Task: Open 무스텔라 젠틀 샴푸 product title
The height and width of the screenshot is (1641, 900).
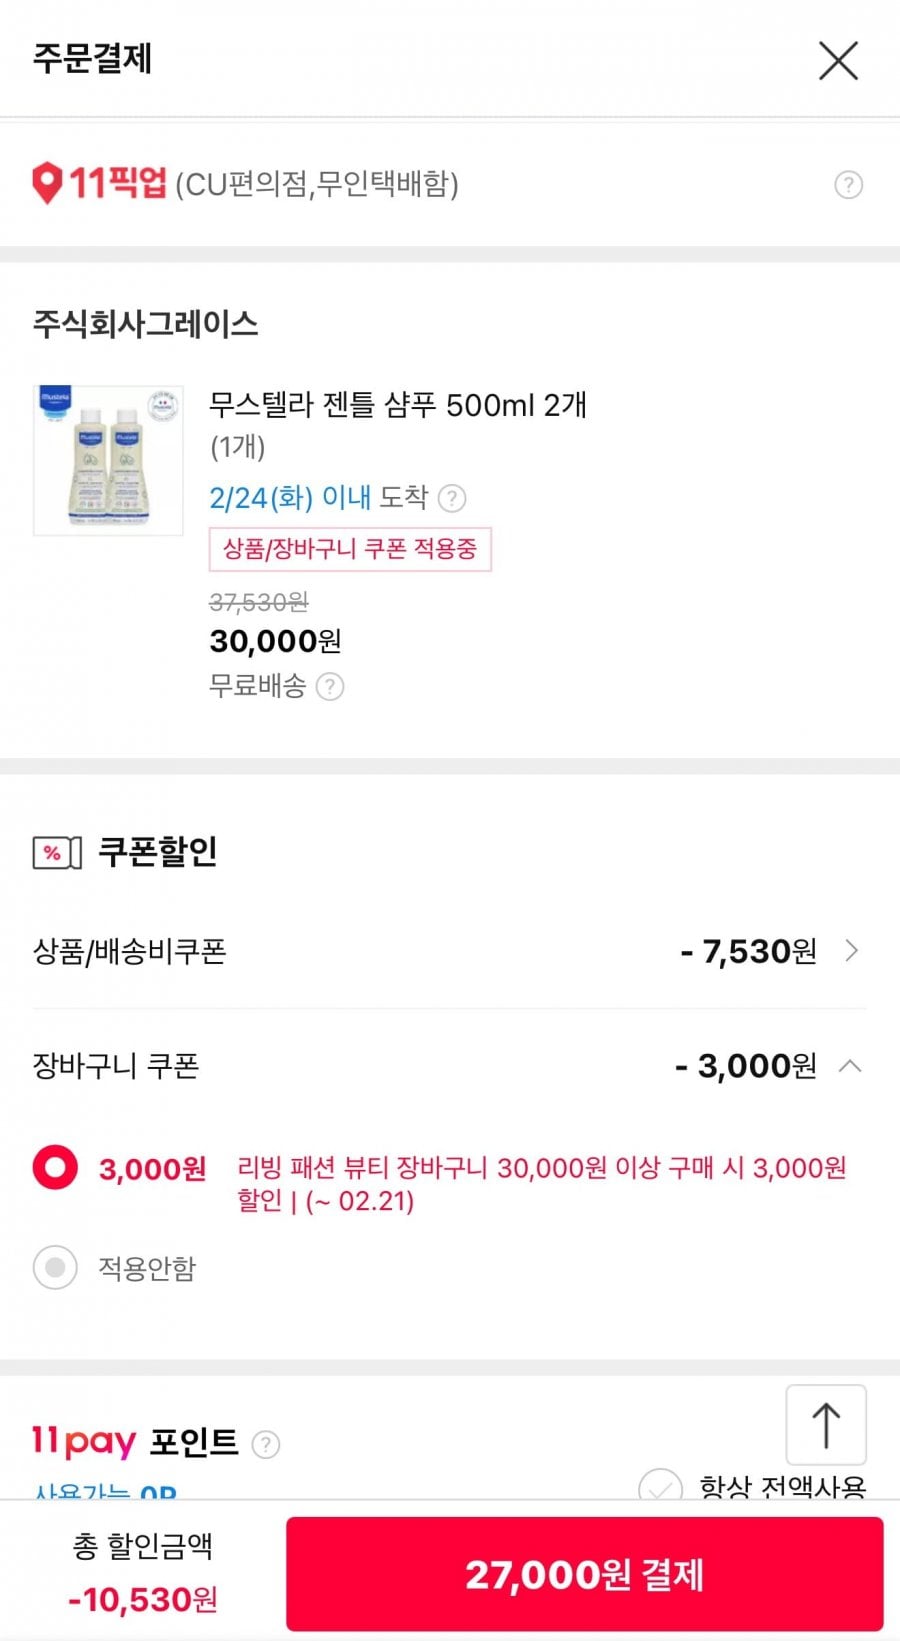Action: coord(397,405)
